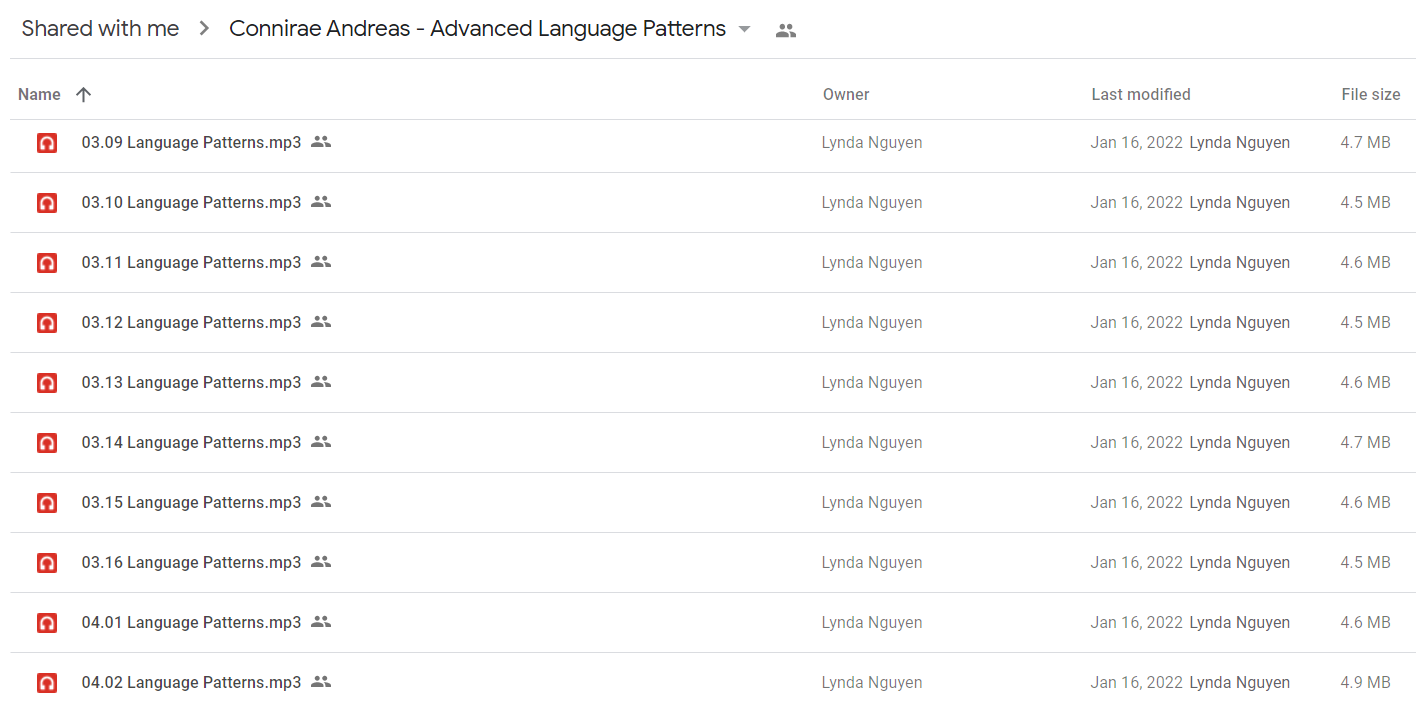The image size is (1416, 703).
Task: Click the shared people icon beside 03.10 Language Patterns.mp3
Action: click(x=320, y=202)
